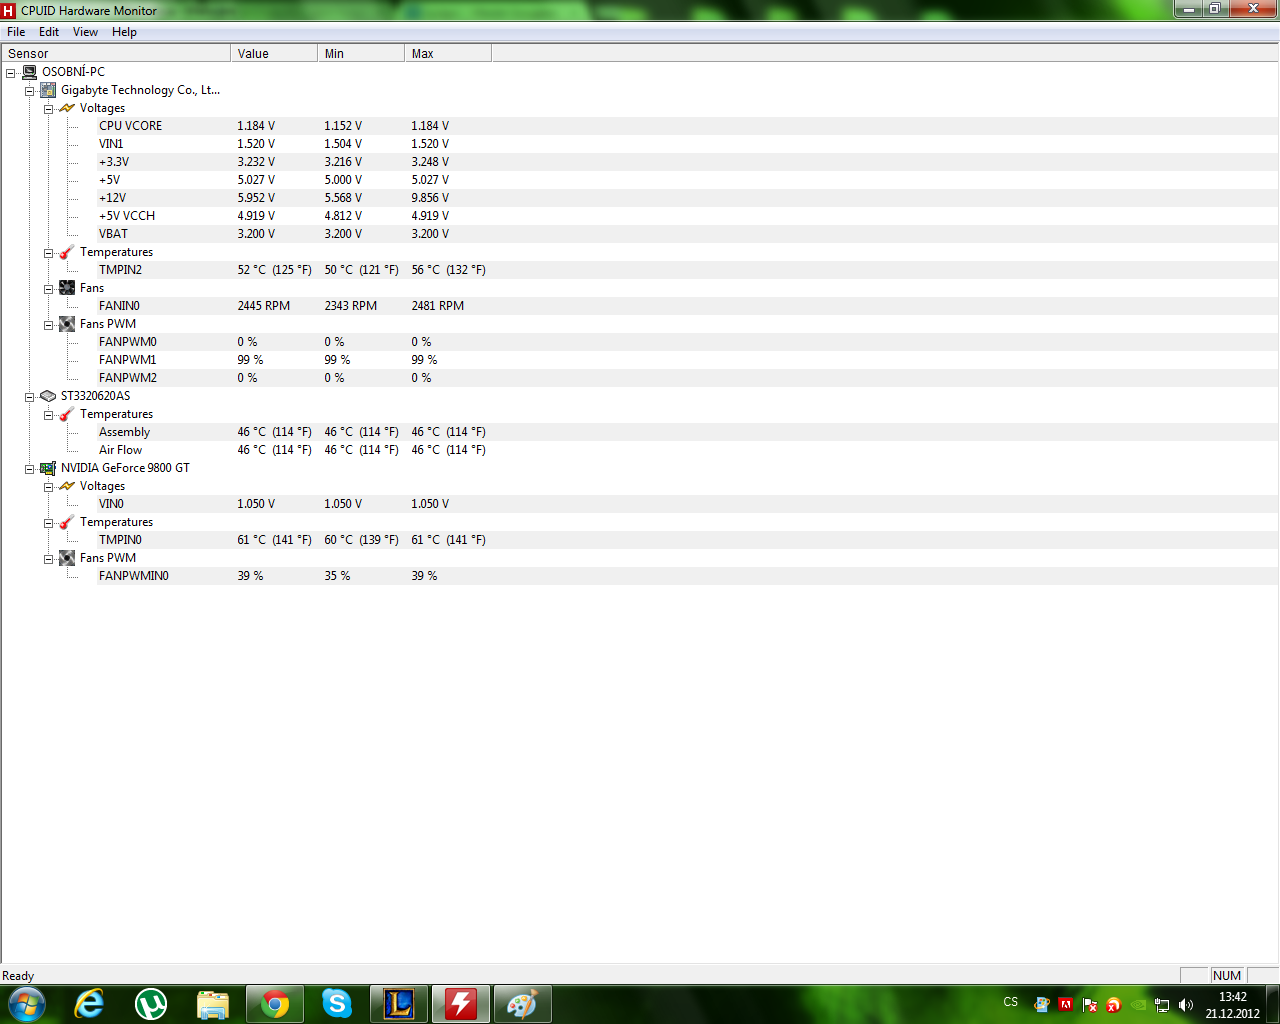Click the network tray icon
This screenshot has width=1280, height=1024.
[1162, 1005]
